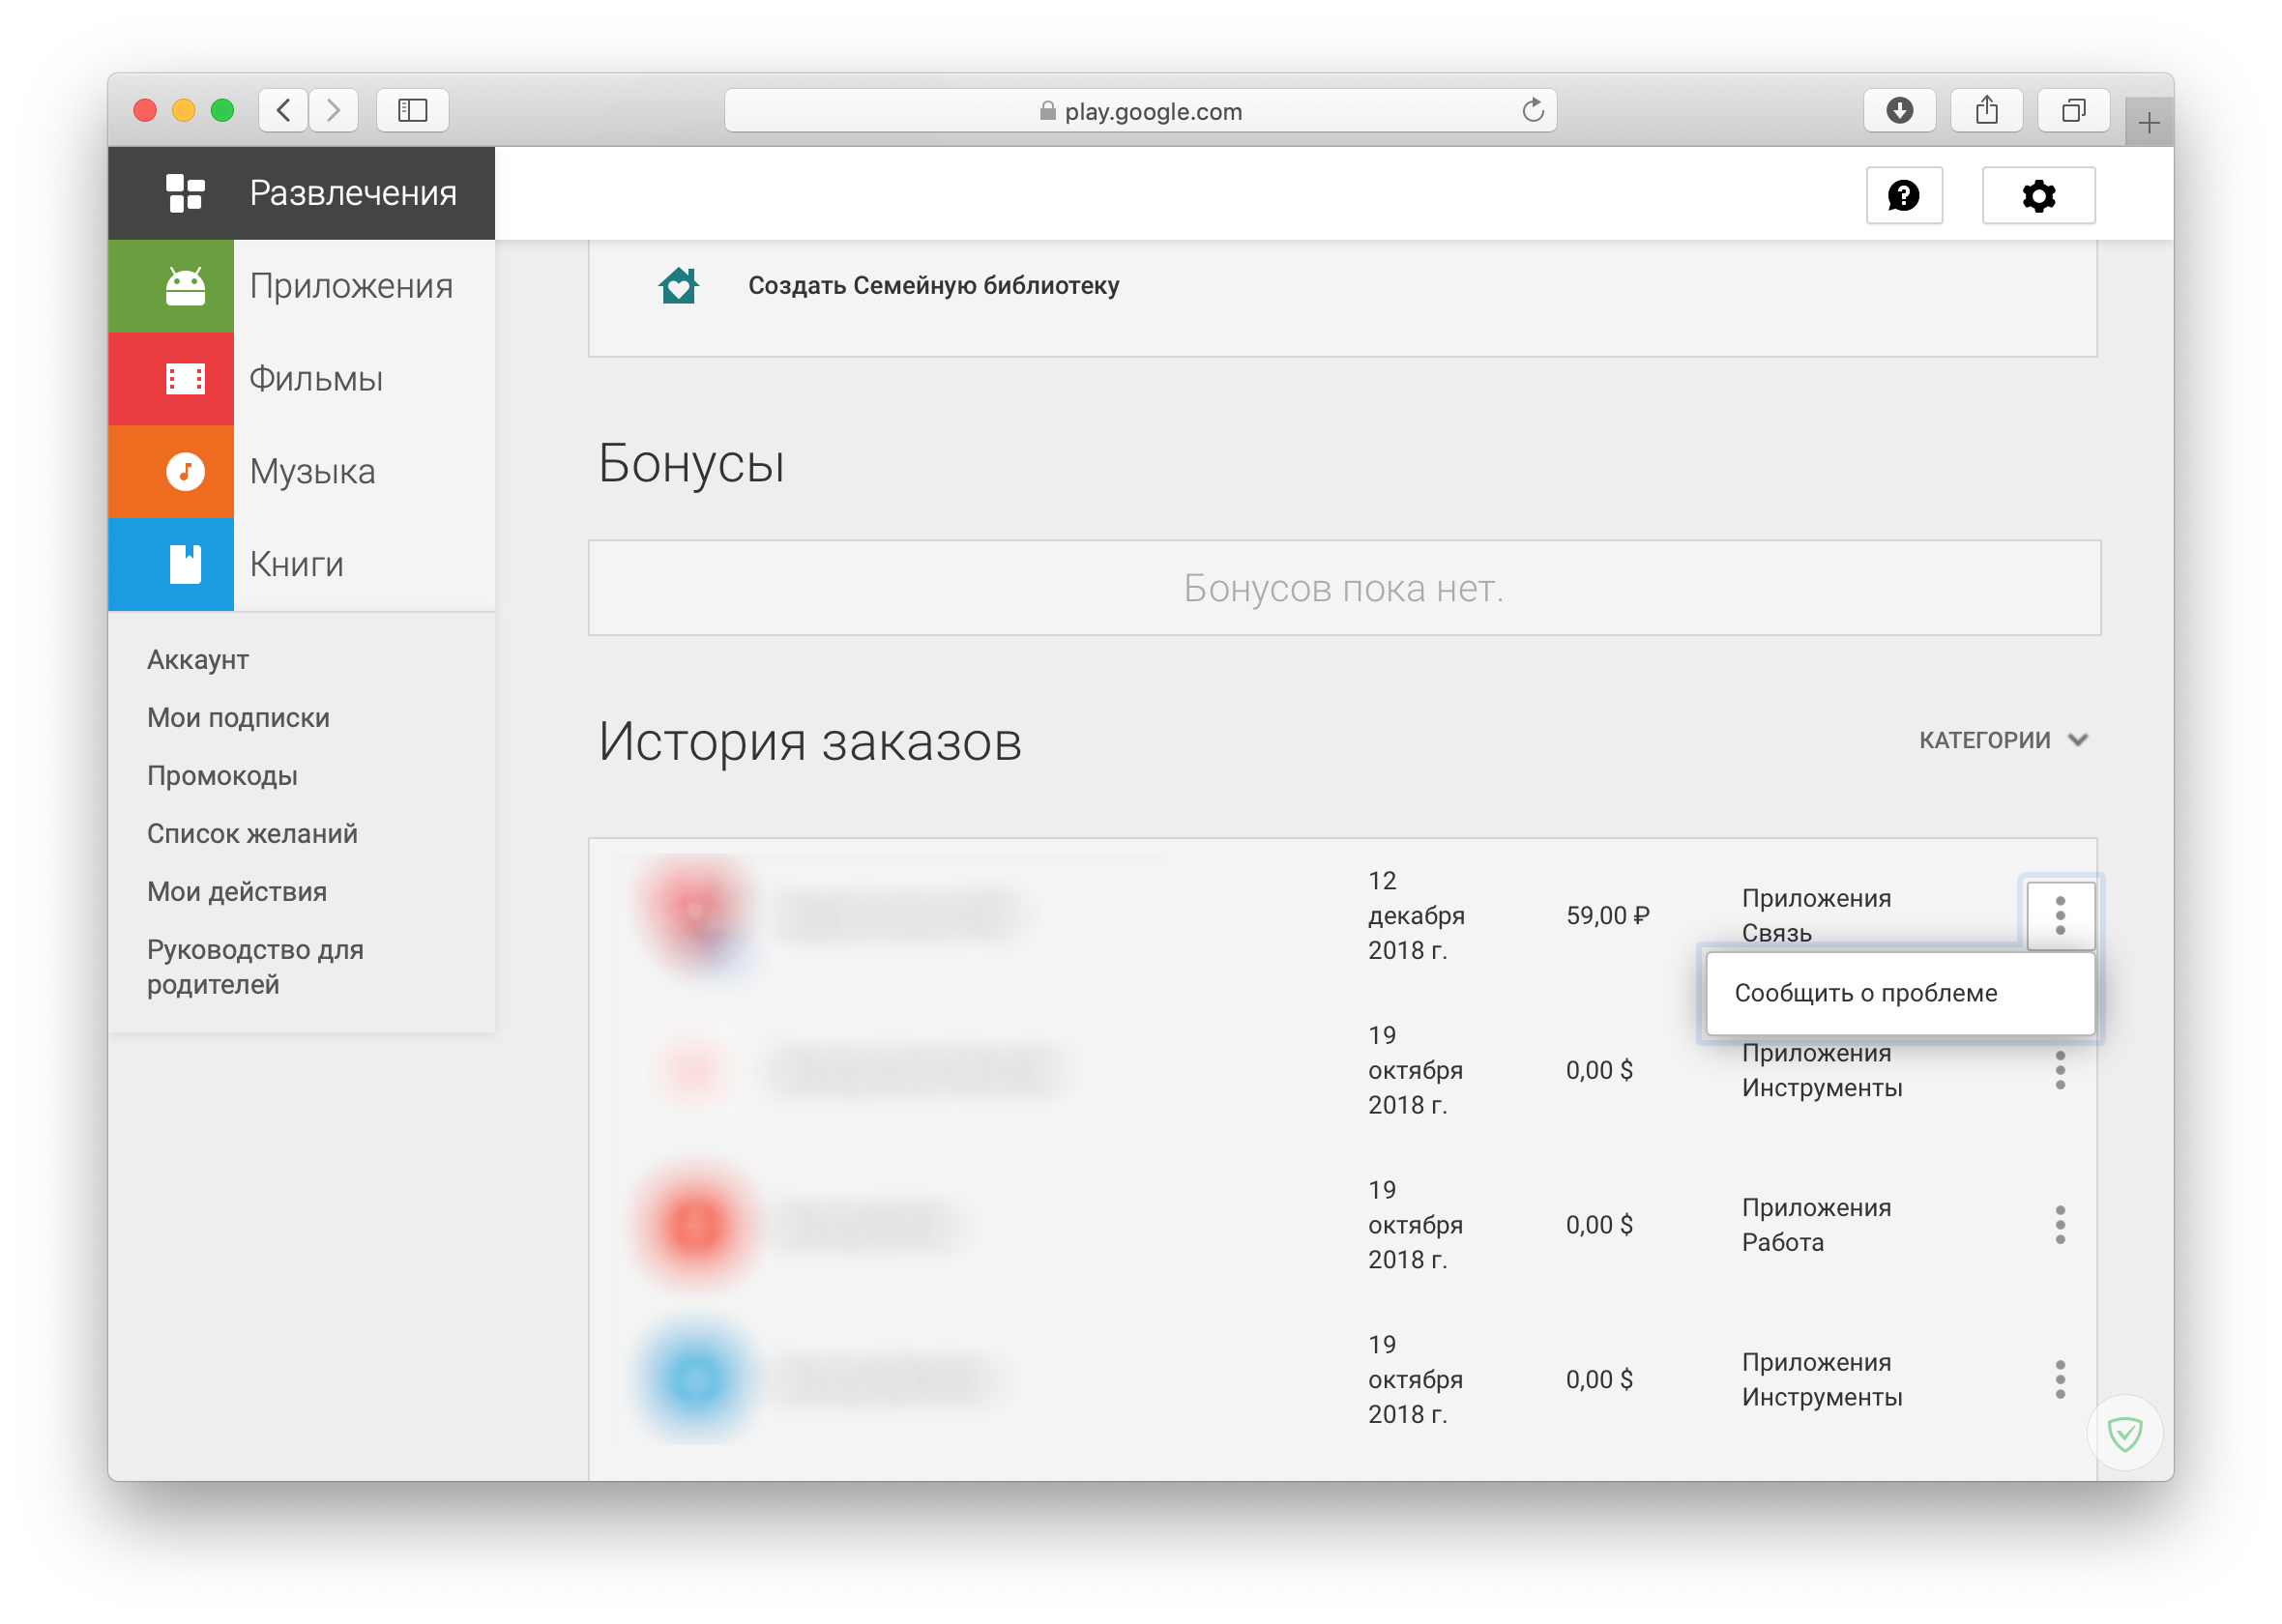This screenshot has width=2282, height=1624.
Task: Open three-dot menu for 59,00 ₽ order
Action: [2061, 916]
